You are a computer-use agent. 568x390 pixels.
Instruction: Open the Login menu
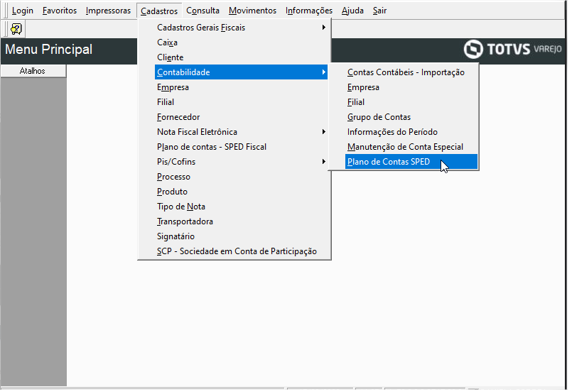point(22,11)
